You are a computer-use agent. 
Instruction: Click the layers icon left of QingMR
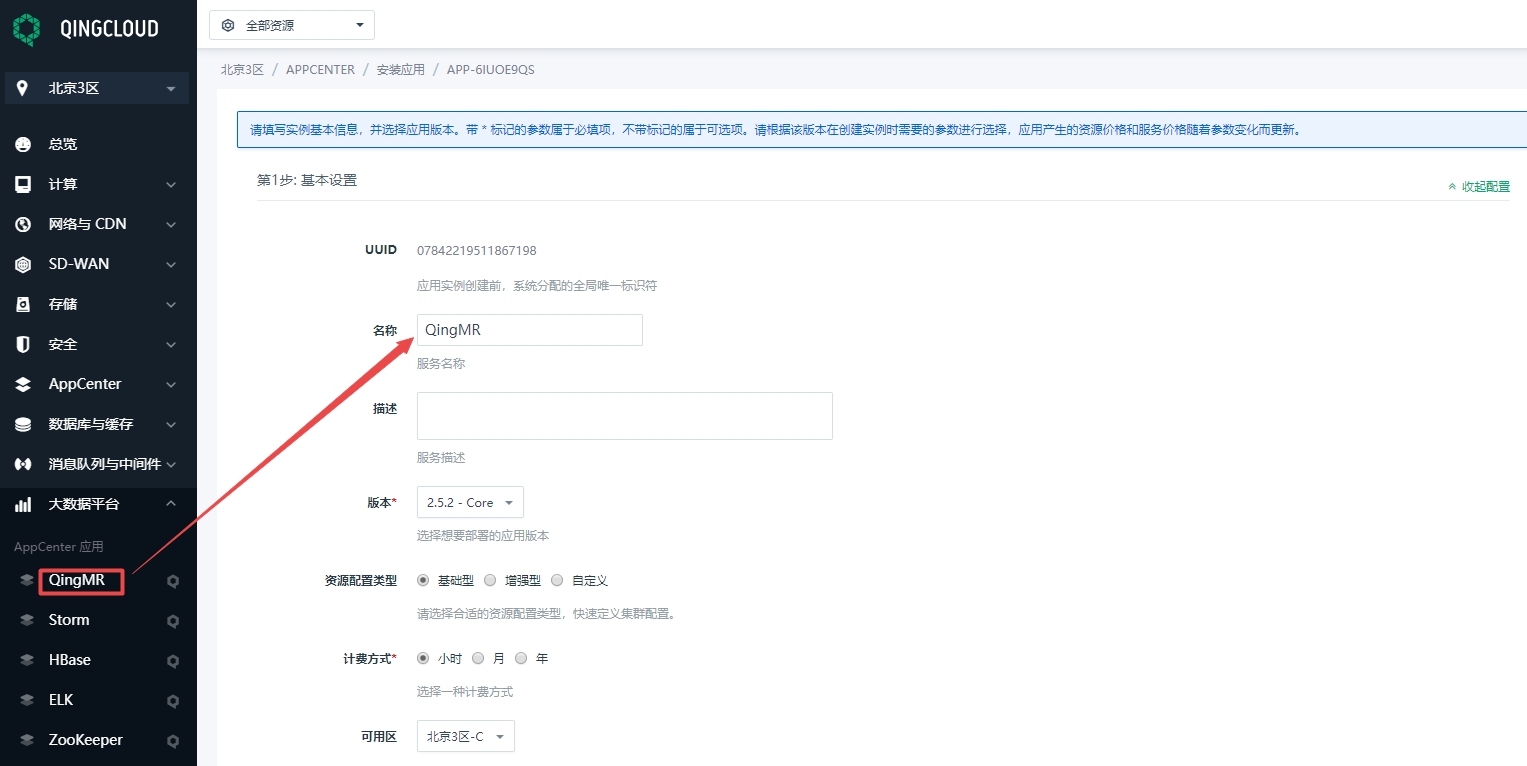click(27, 580)
